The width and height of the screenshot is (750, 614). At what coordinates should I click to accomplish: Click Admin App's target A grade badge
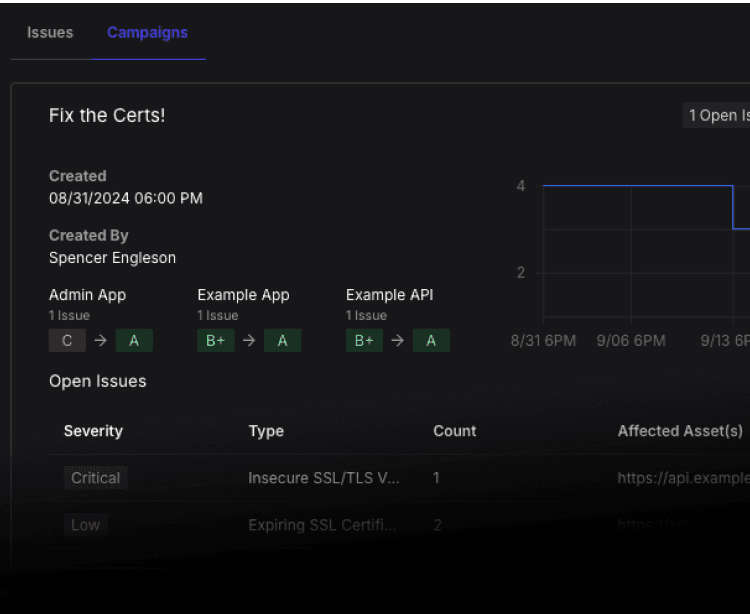point(134,341)
